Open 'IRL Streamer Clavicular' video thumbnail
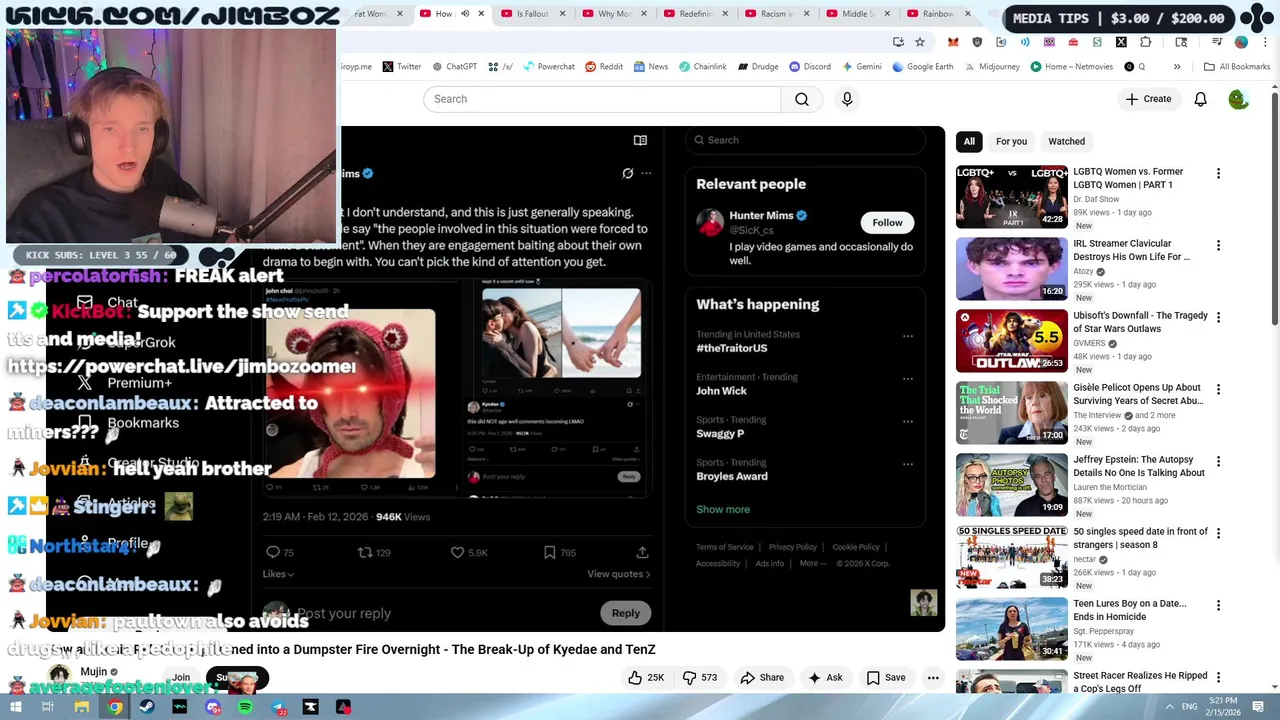Viewport: 1280px width, 720px height. (x=1011, y=269)
